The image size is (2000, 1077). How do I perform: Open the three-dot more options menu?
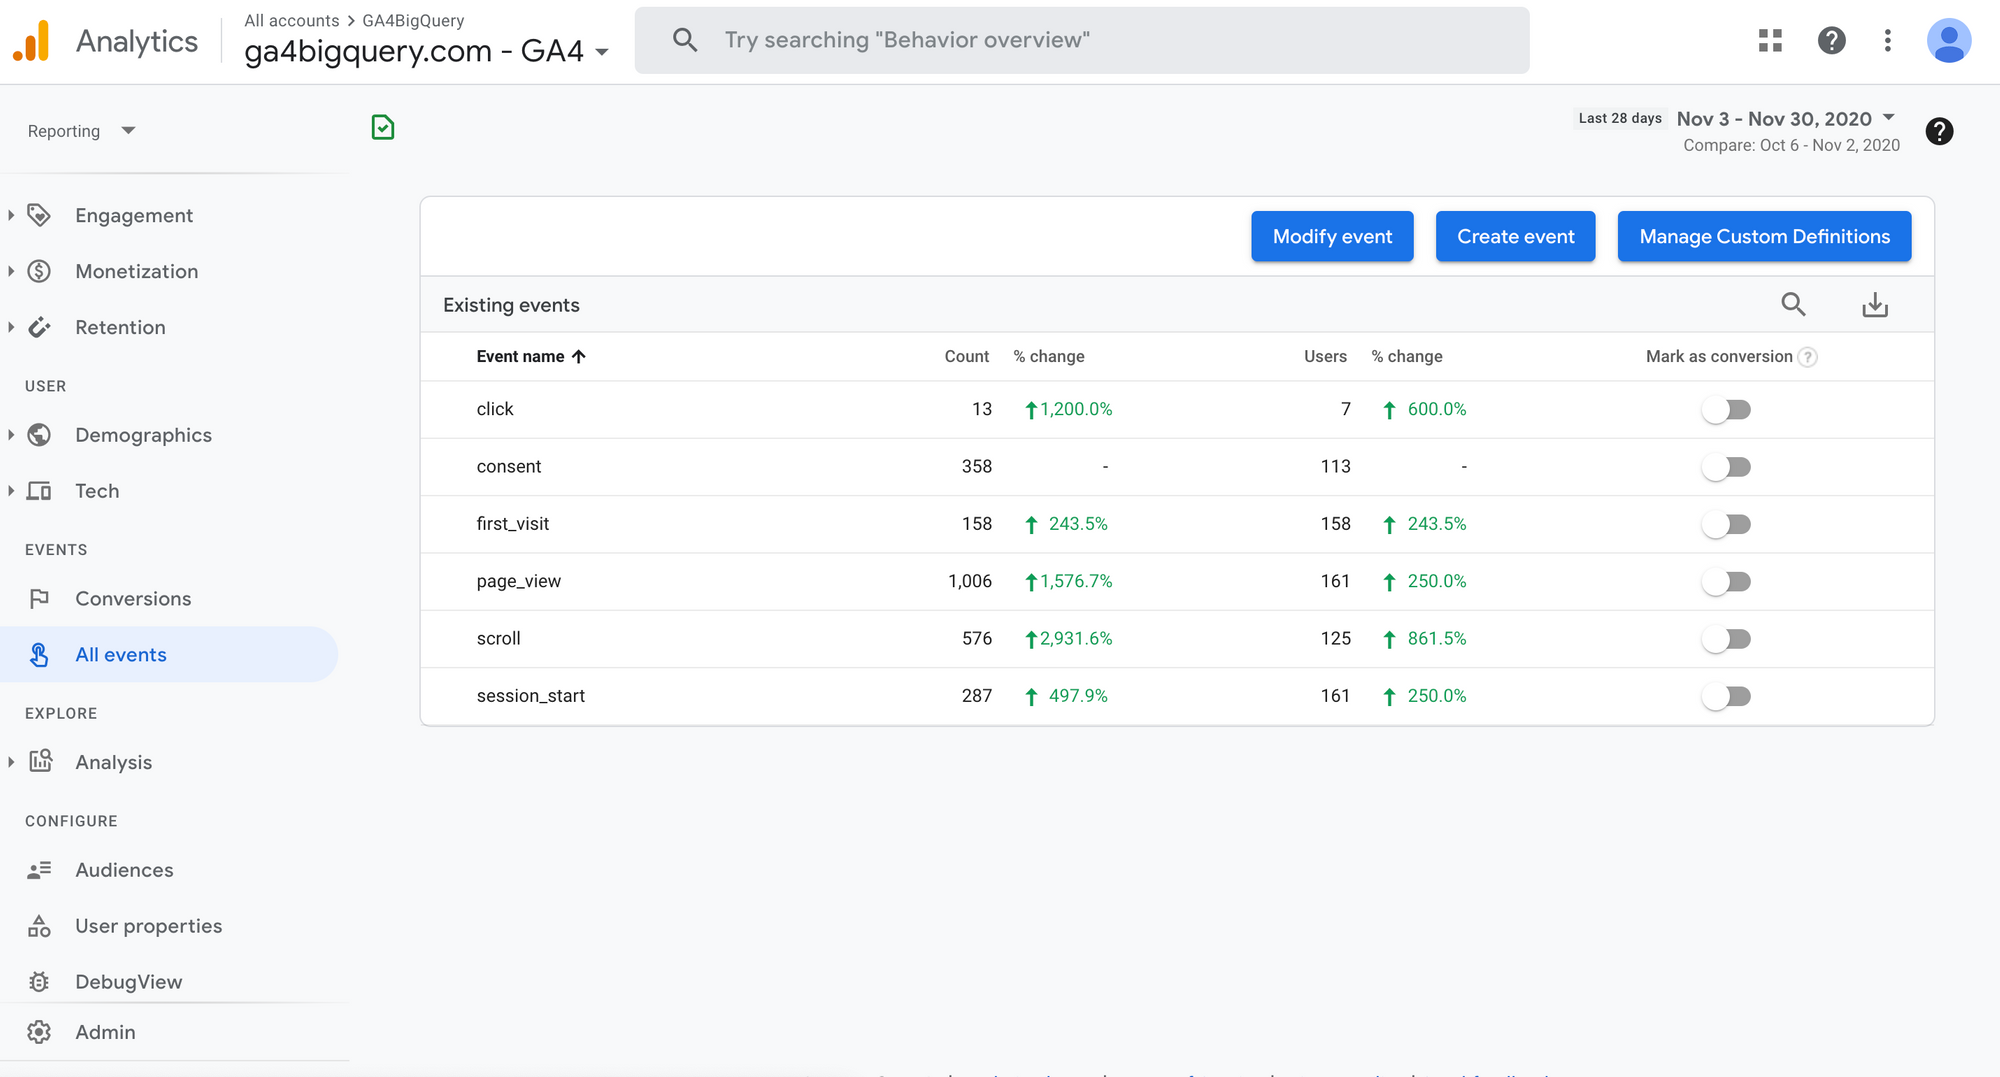pos(1887,40)
